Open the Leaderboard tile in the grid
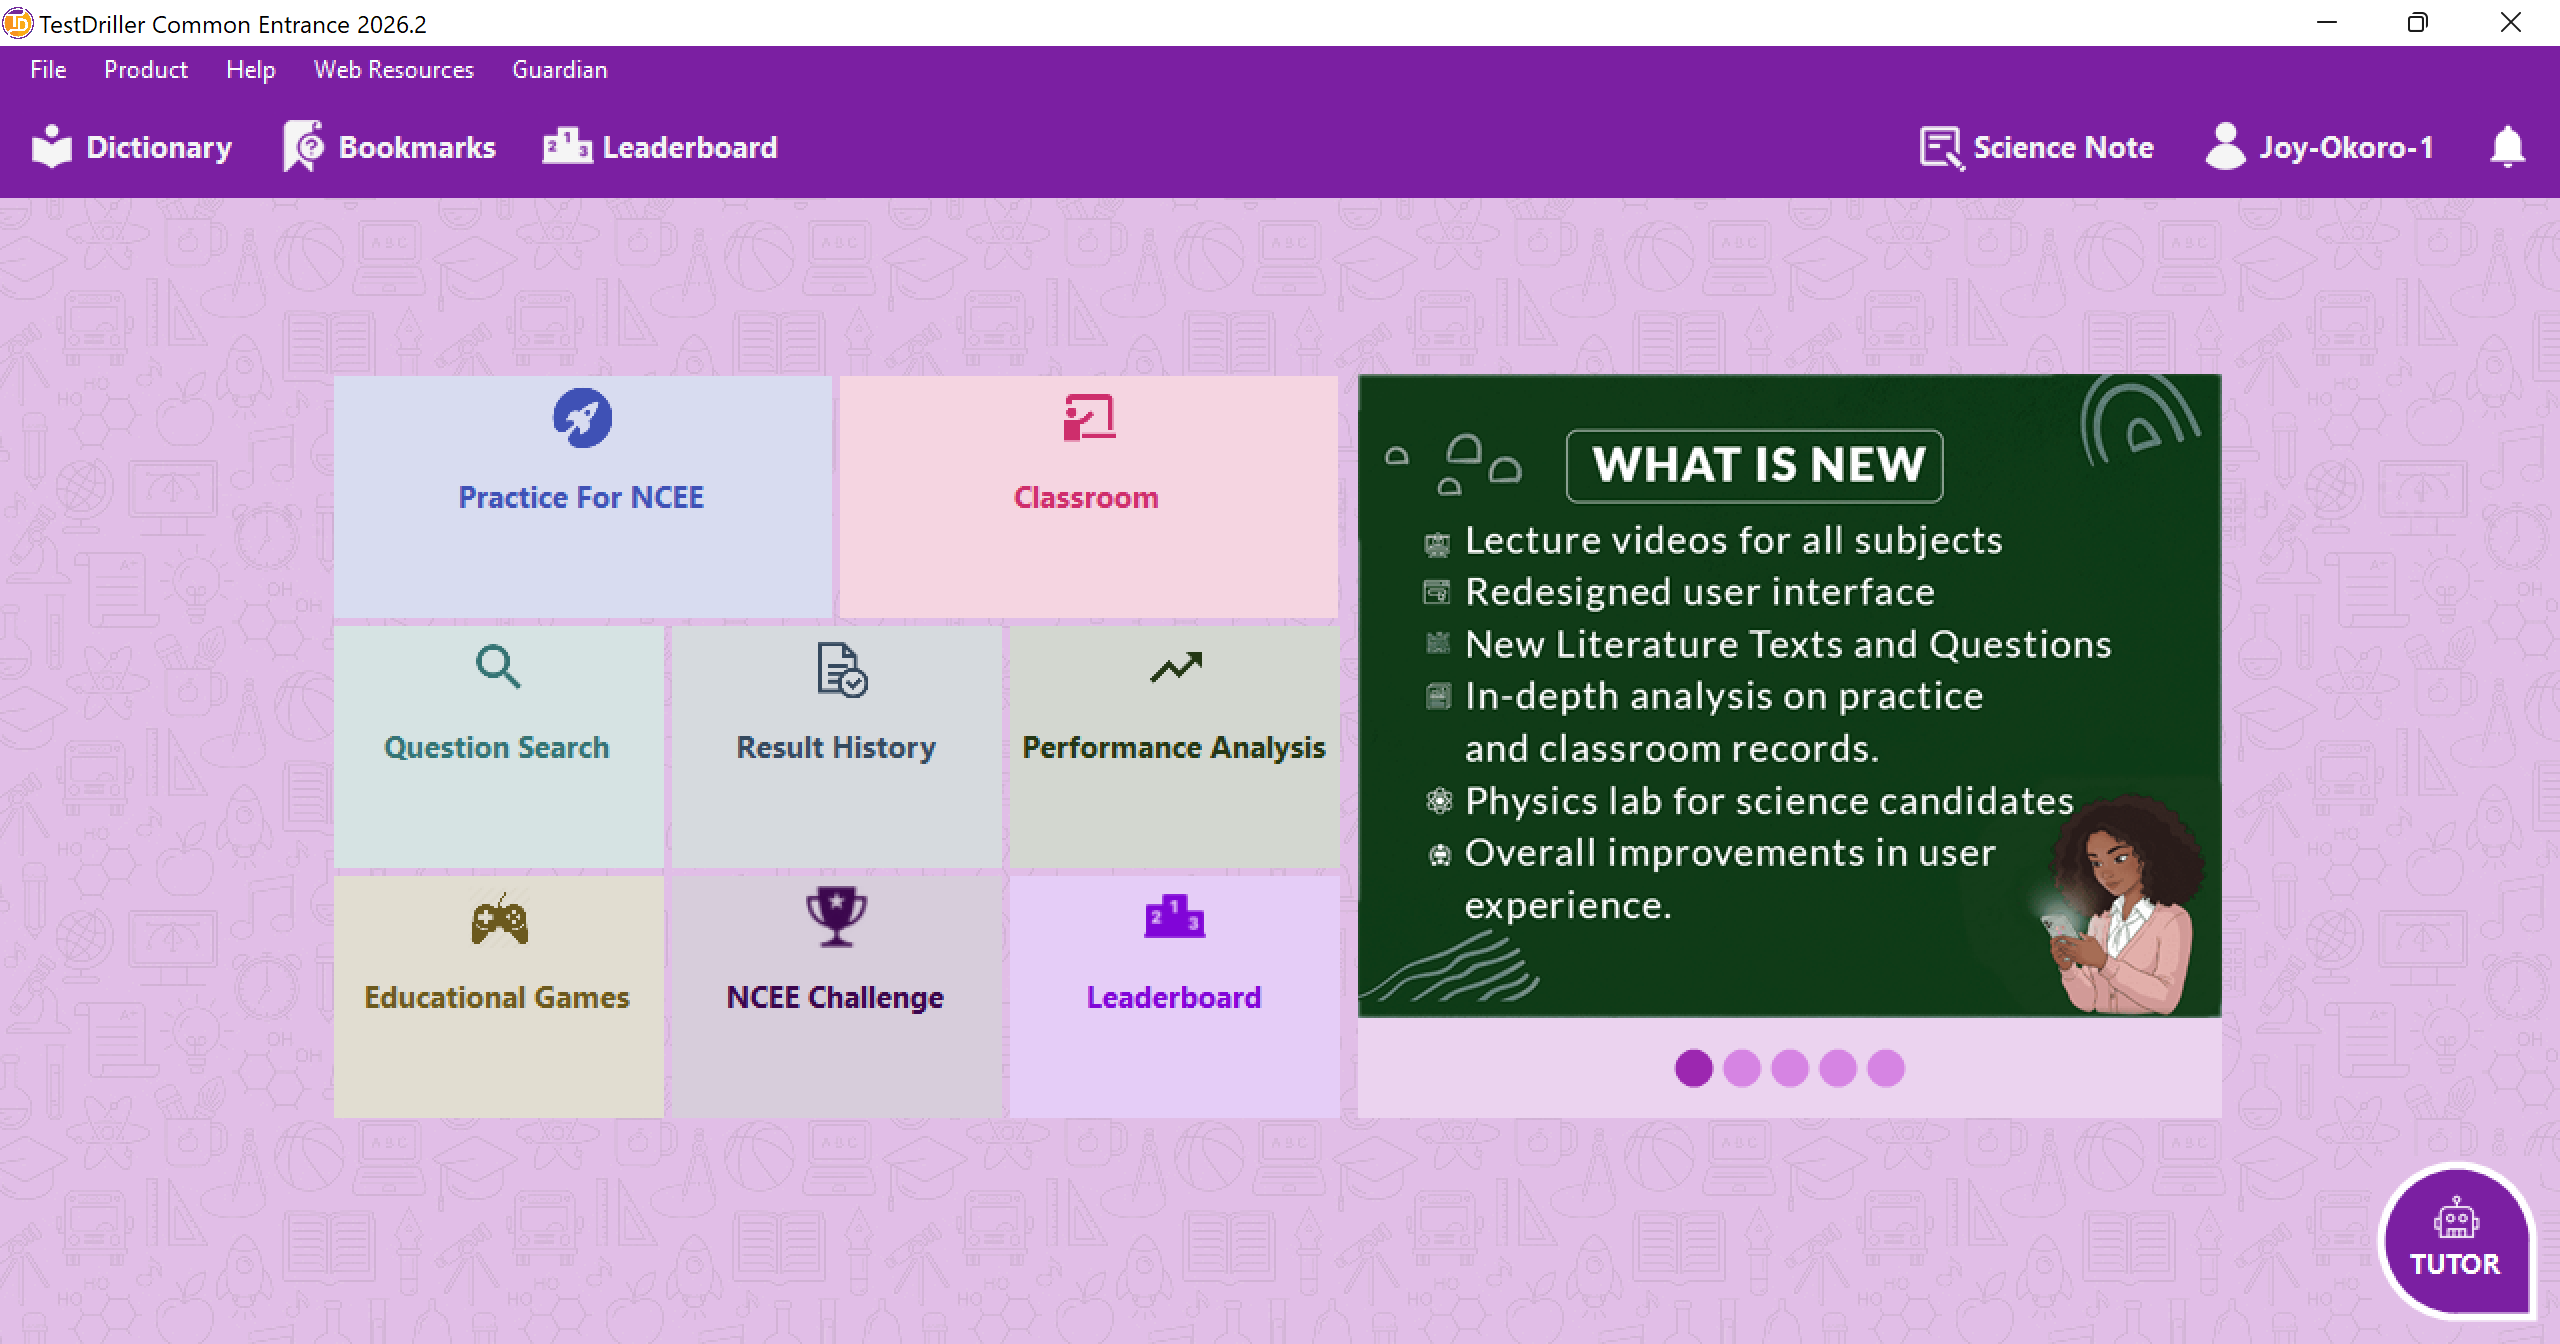 tap(1174, 997)
